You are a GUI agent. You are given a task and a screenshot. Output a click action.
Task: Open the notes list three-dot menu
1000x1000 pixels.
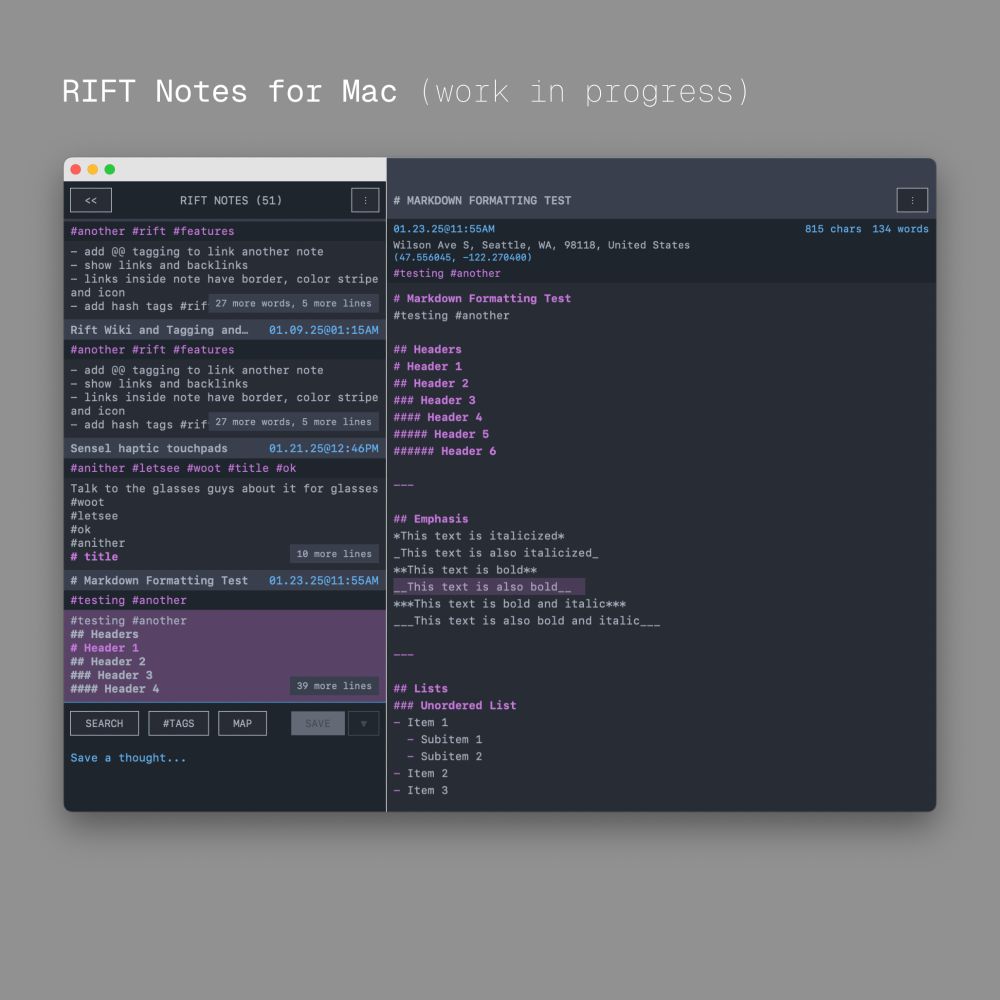click(x=365, y=200)
